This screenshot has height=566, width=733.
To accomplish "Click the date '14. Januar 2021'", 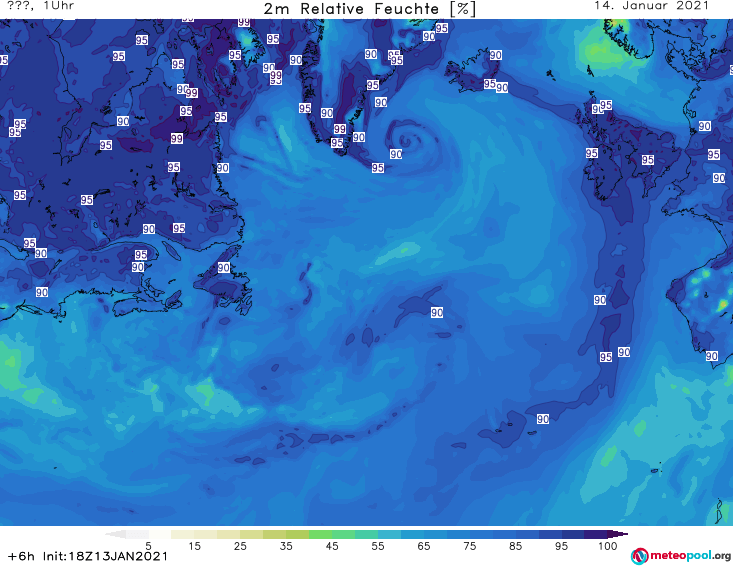I will pyautogui.click(x=651, y=6).
